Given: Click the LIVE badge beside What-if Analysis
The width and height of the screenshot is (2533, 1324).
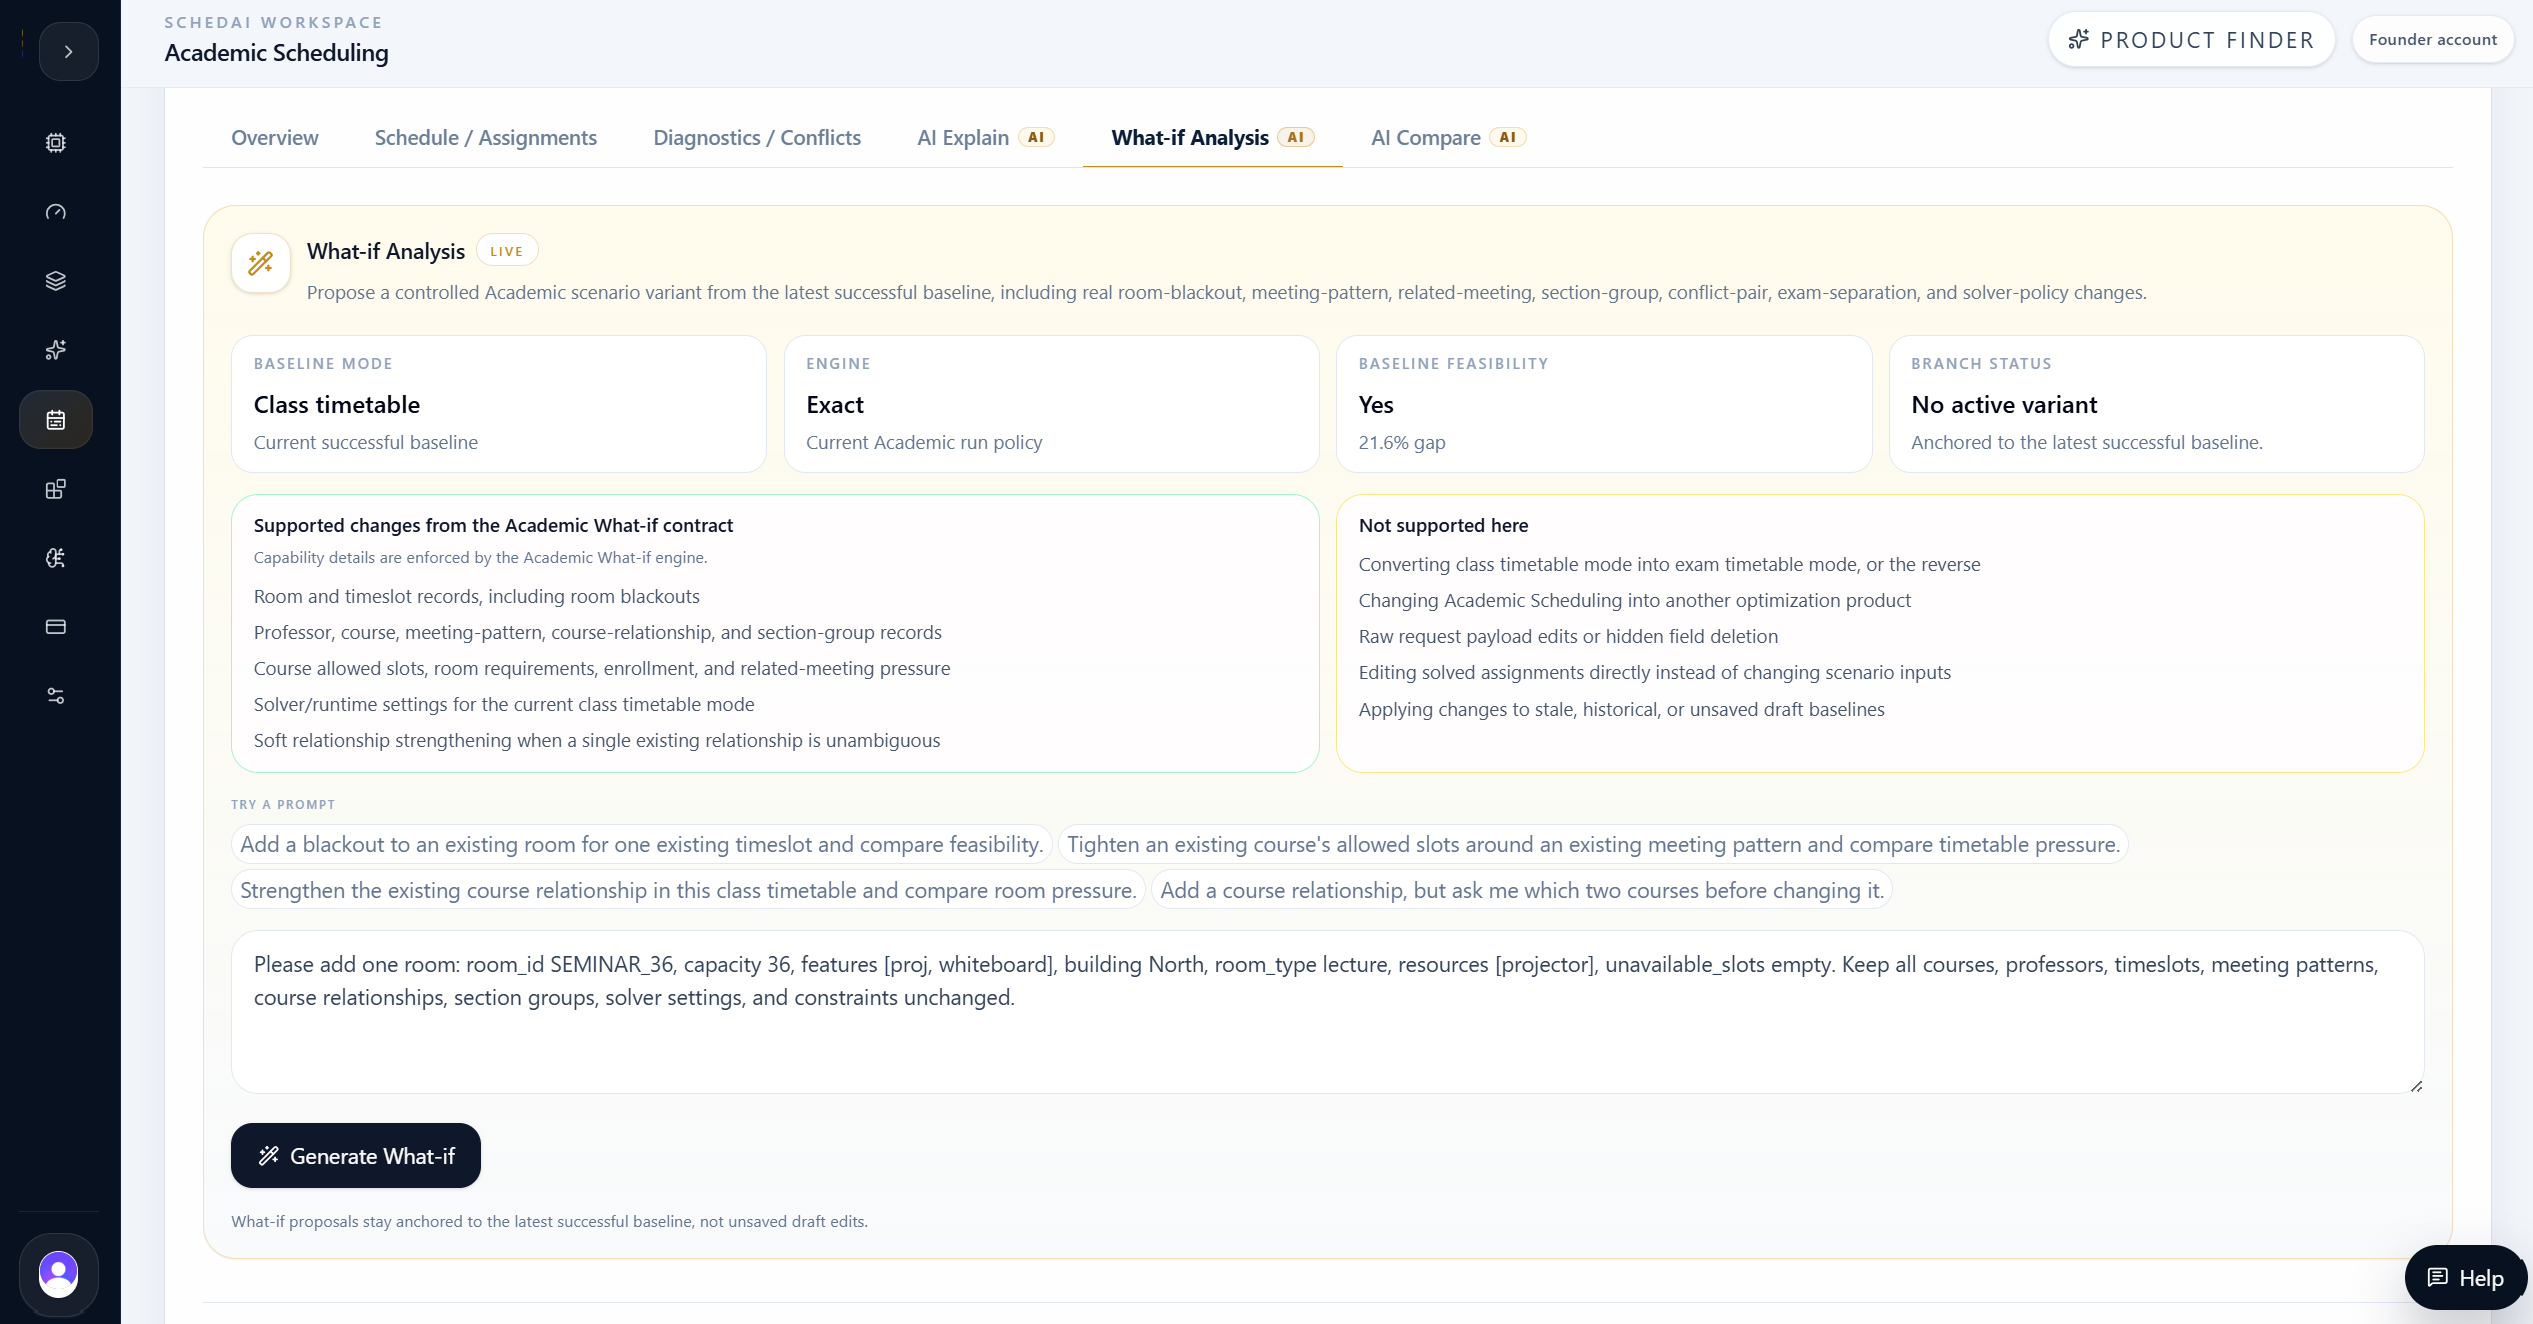Looking at the screenshot, I should (507, 251).
